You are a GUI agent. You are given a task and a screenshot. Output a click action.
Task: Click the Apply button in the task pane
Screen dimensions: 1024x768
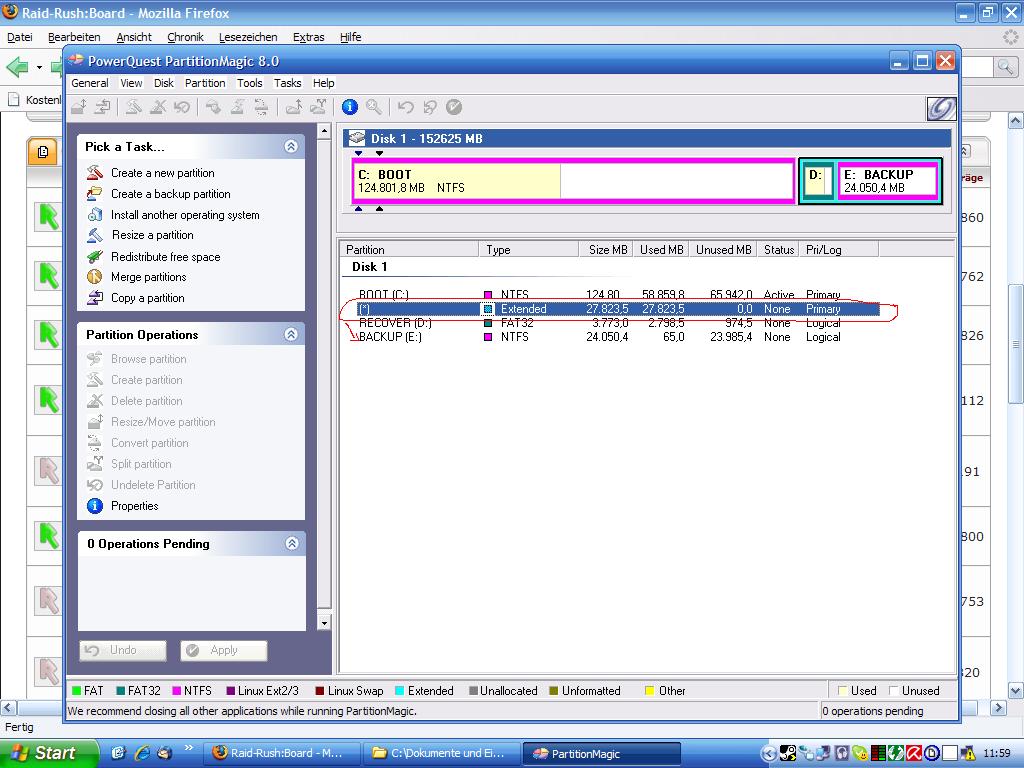(x=224, y=650)
